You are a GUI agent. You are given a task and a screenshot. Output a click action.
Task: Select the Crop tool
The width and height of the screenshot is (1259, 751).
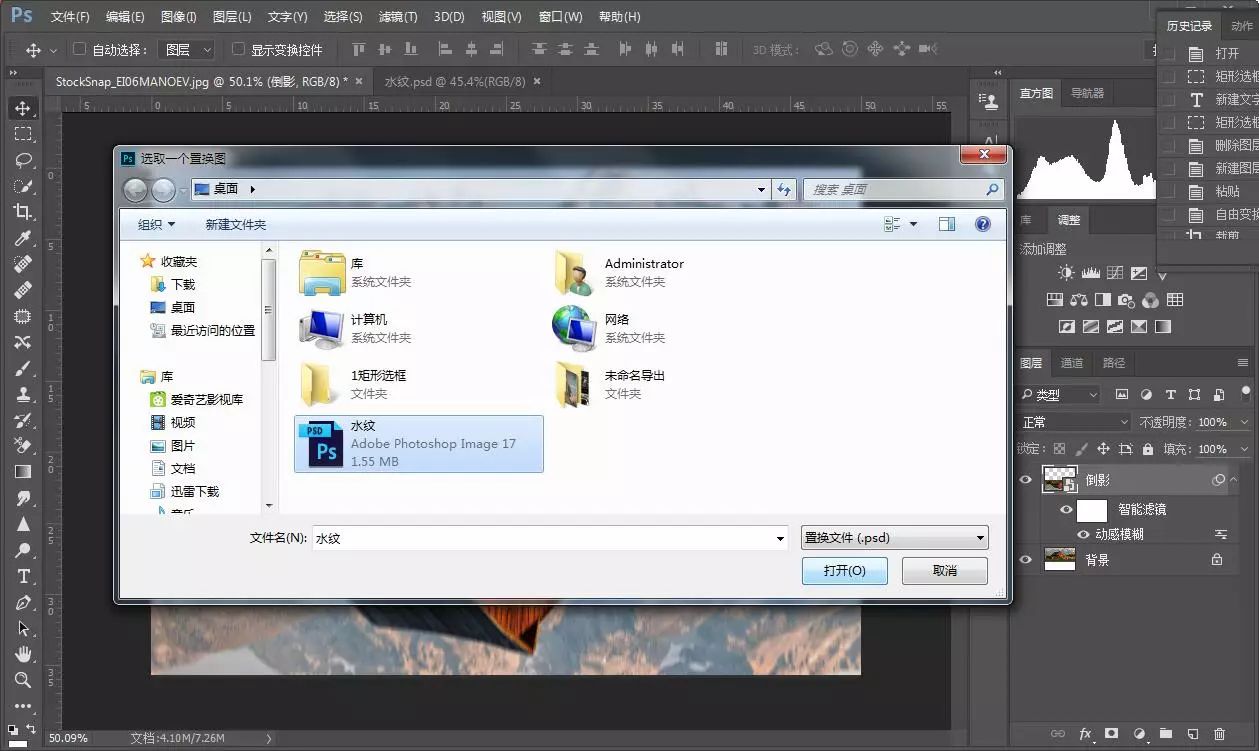pyautogui.click(x=22, y=212)
